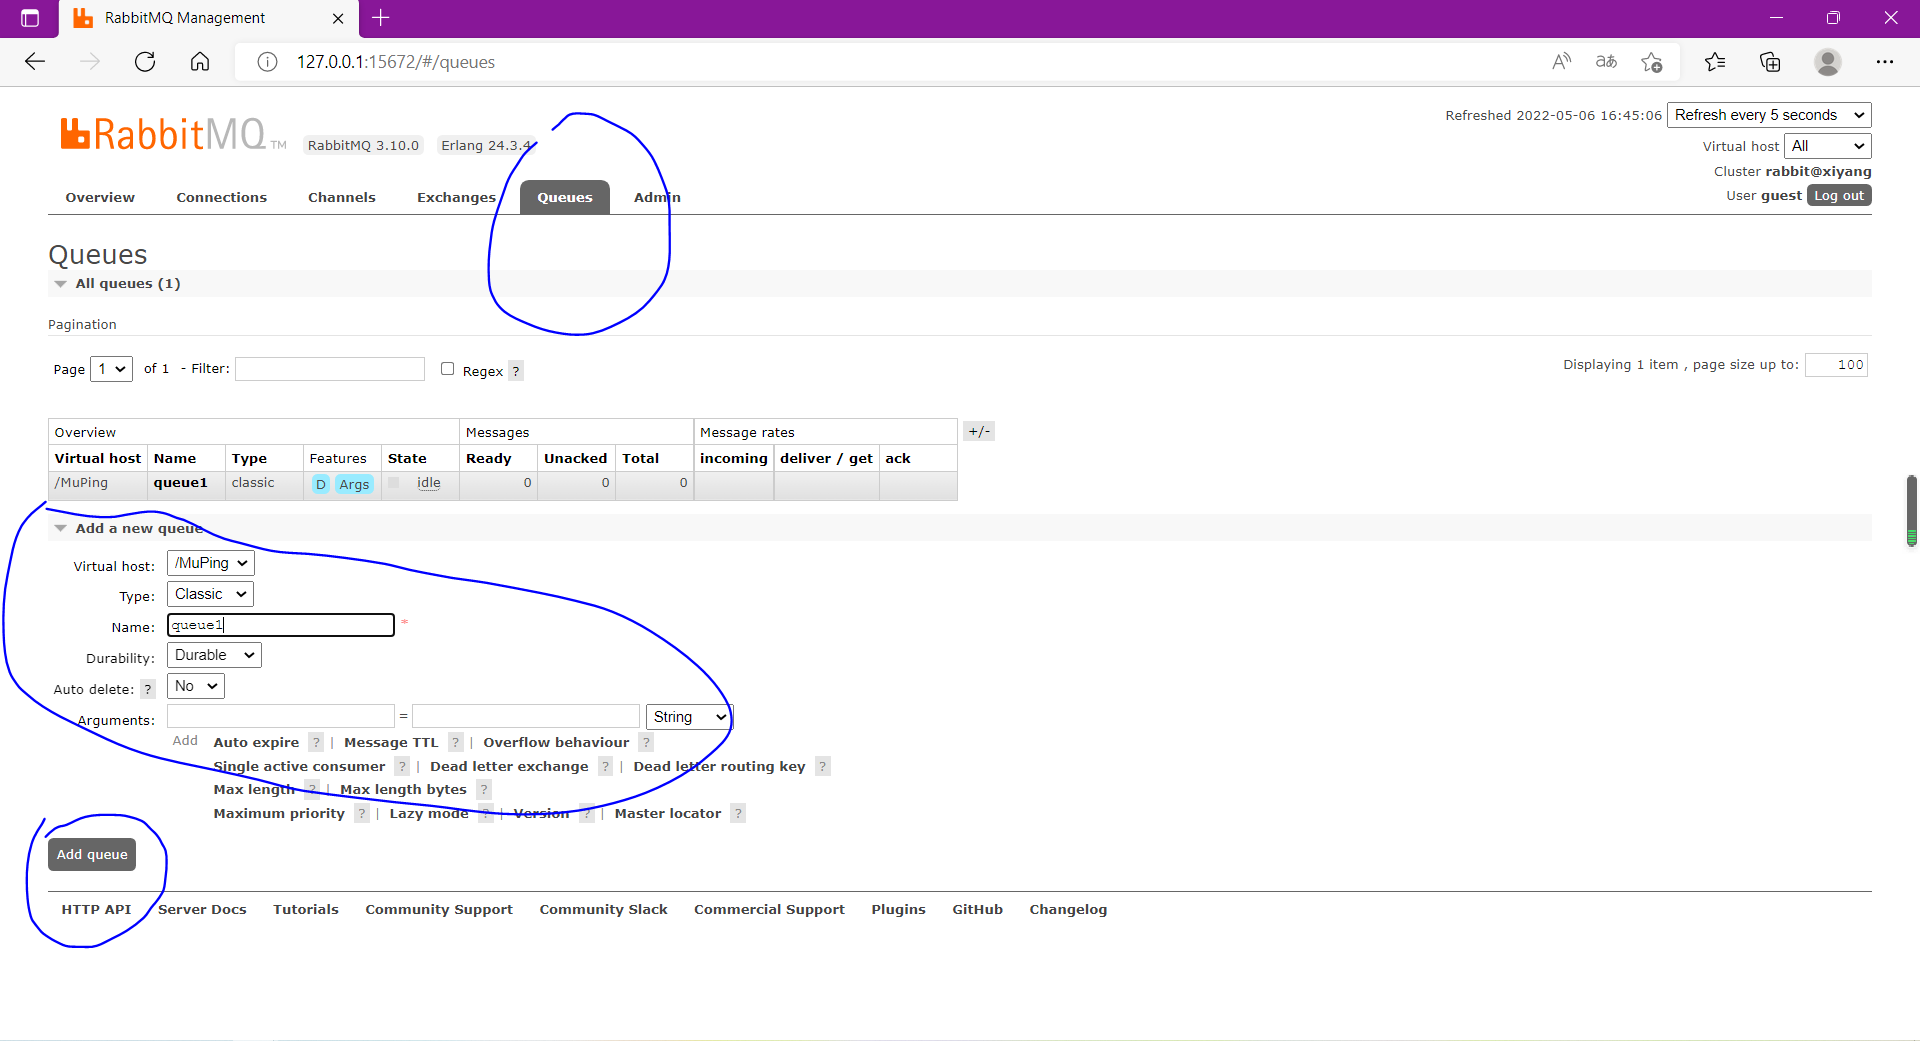Switch to the Connections tab
The height and width of the screenshot is (1041, 1920).
click(222, 197)
